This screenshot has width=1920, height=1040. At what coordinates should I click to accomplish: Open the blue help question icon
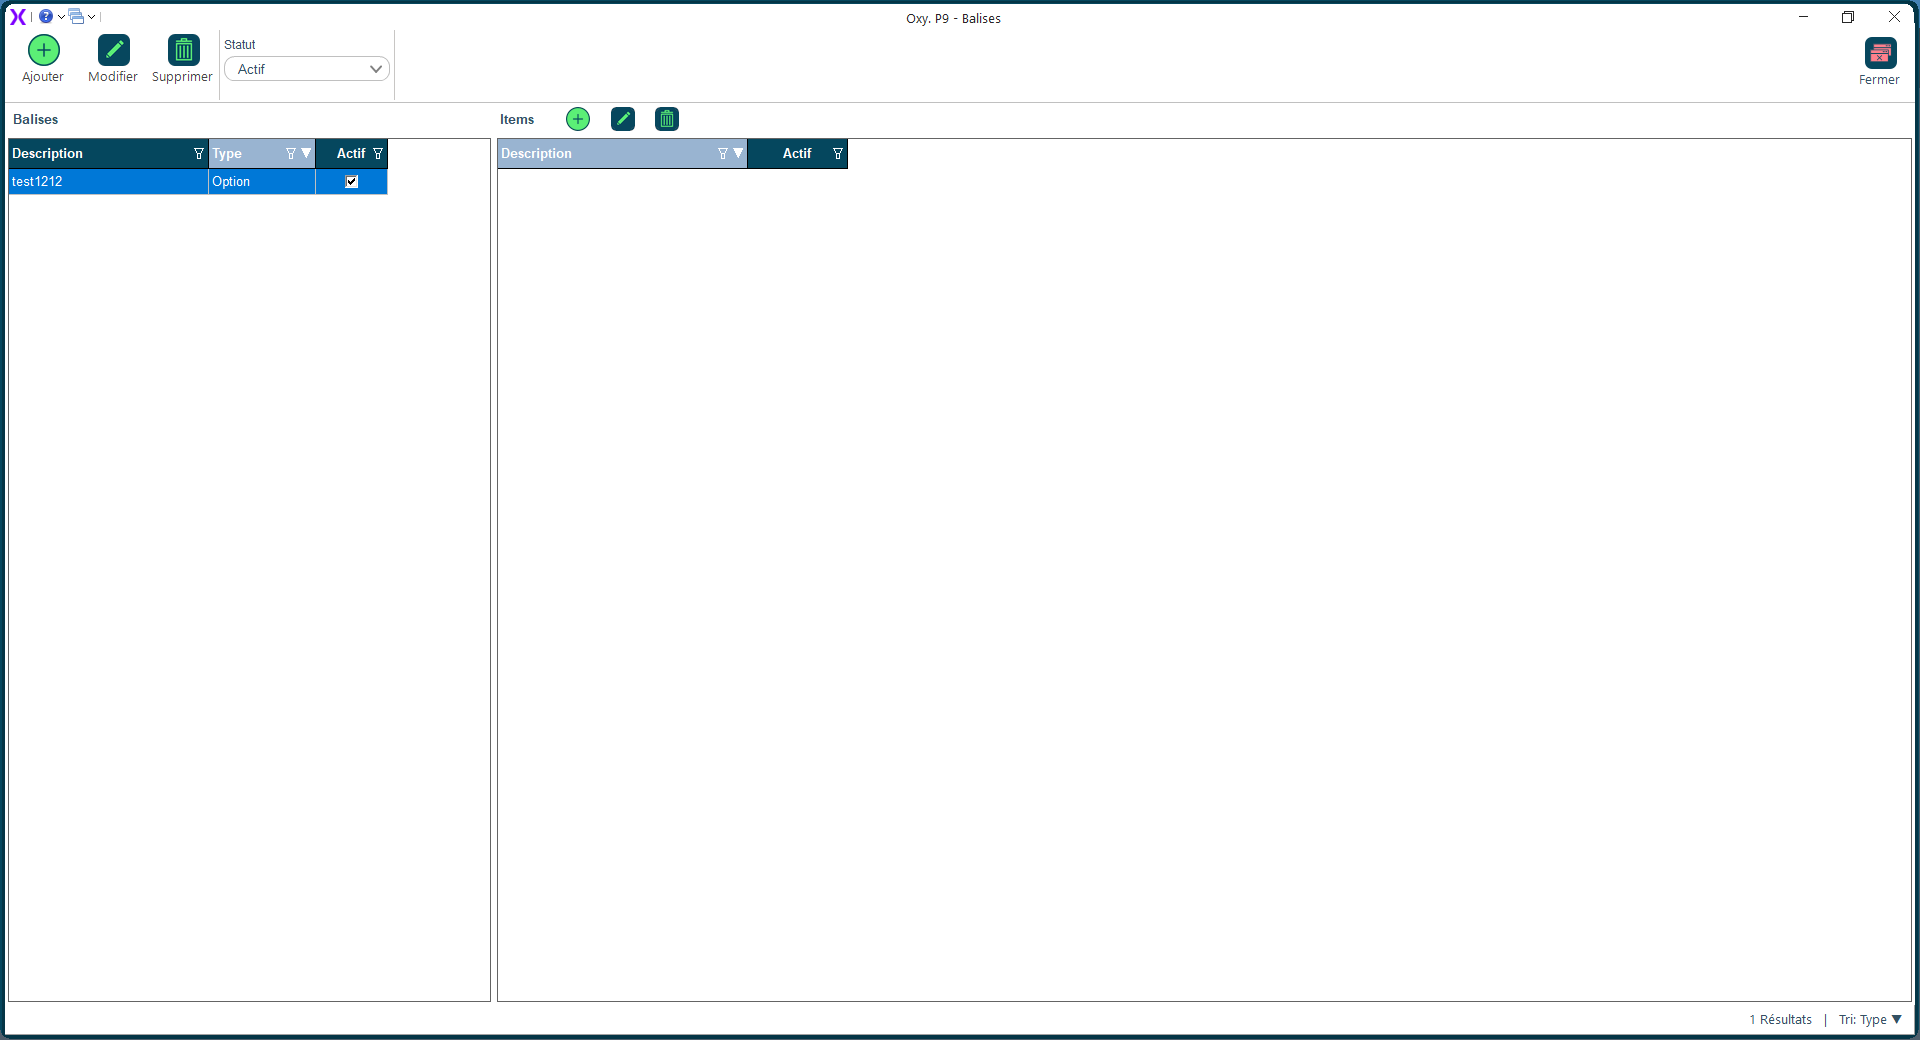click(46, 16)
